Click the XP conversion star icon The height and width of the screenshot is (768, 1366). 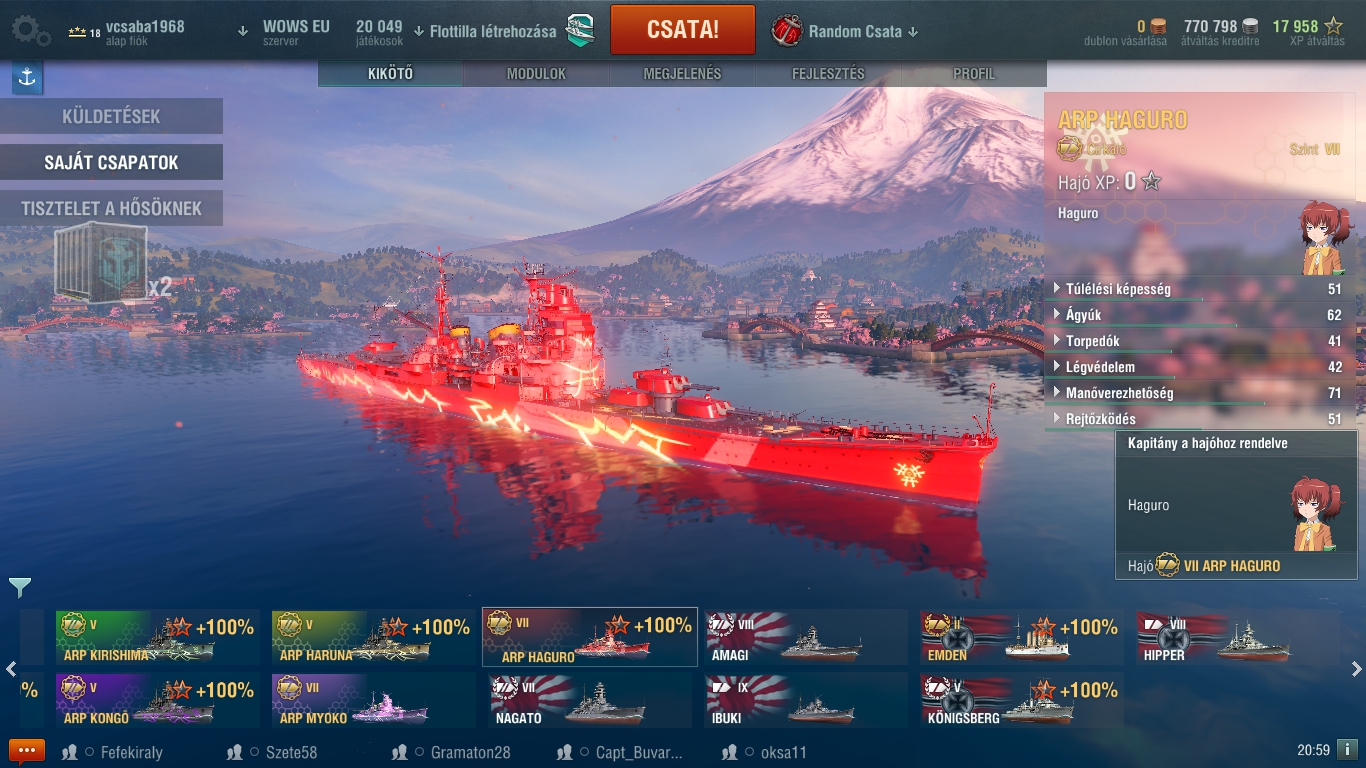(x=1333, y=26)
